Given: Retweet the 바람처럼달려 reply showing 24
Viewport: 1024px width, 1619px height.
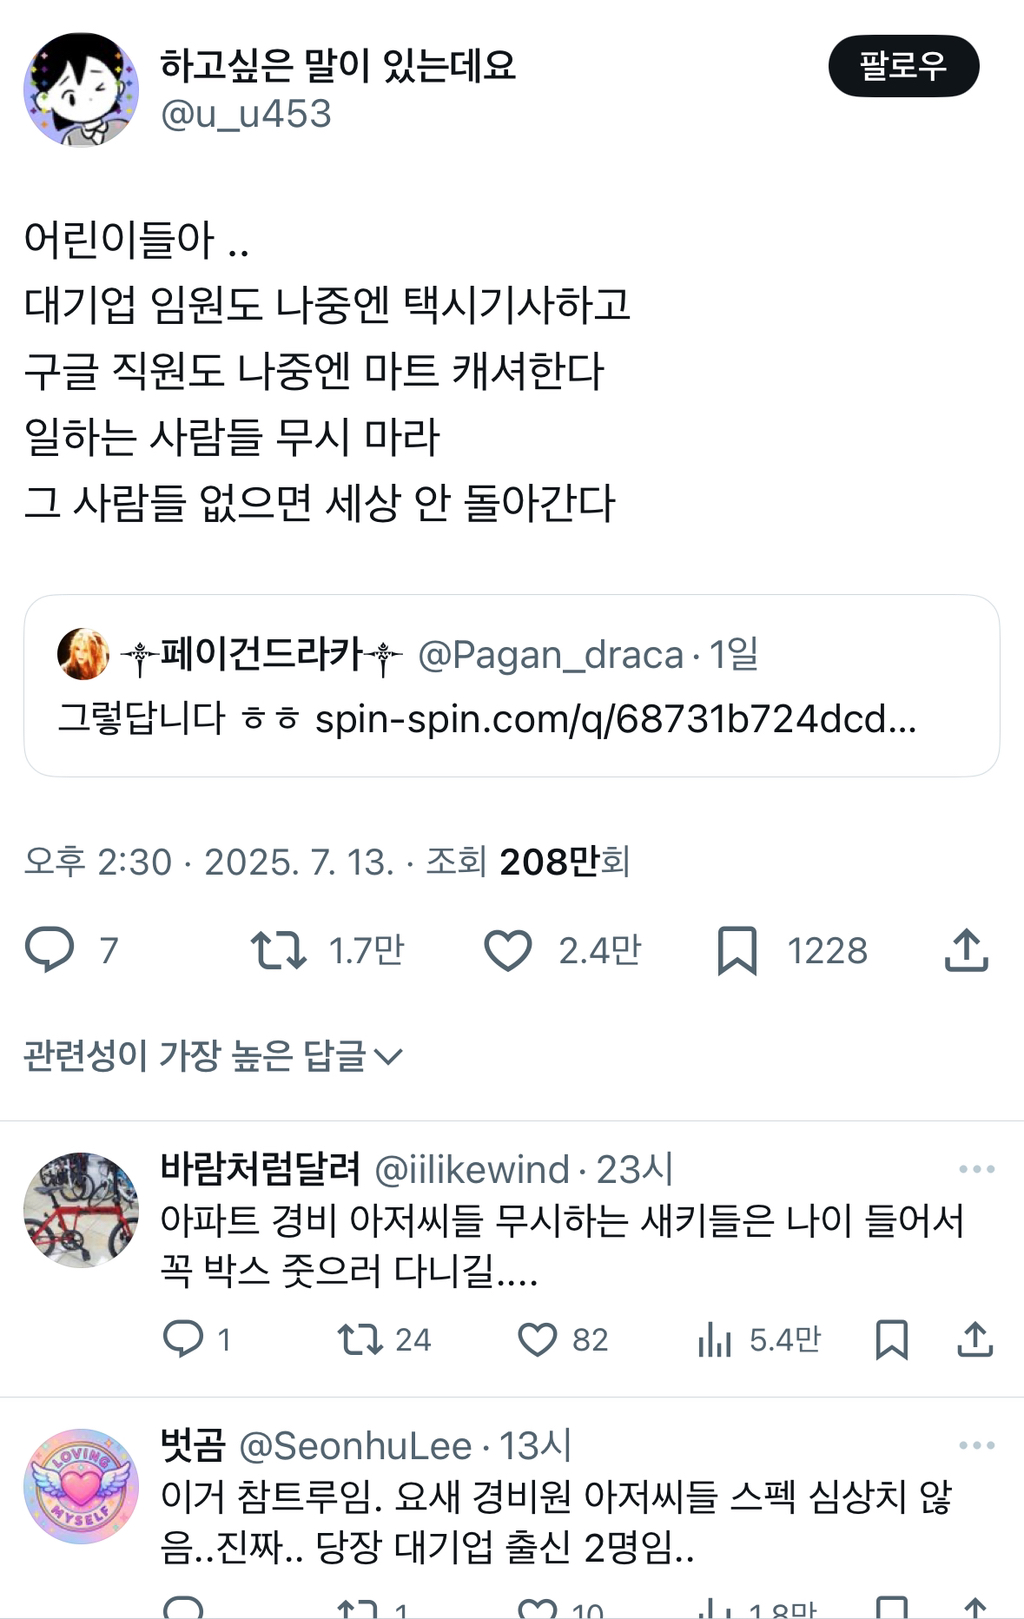Looking at the screenshot, I should [360, 1339].
